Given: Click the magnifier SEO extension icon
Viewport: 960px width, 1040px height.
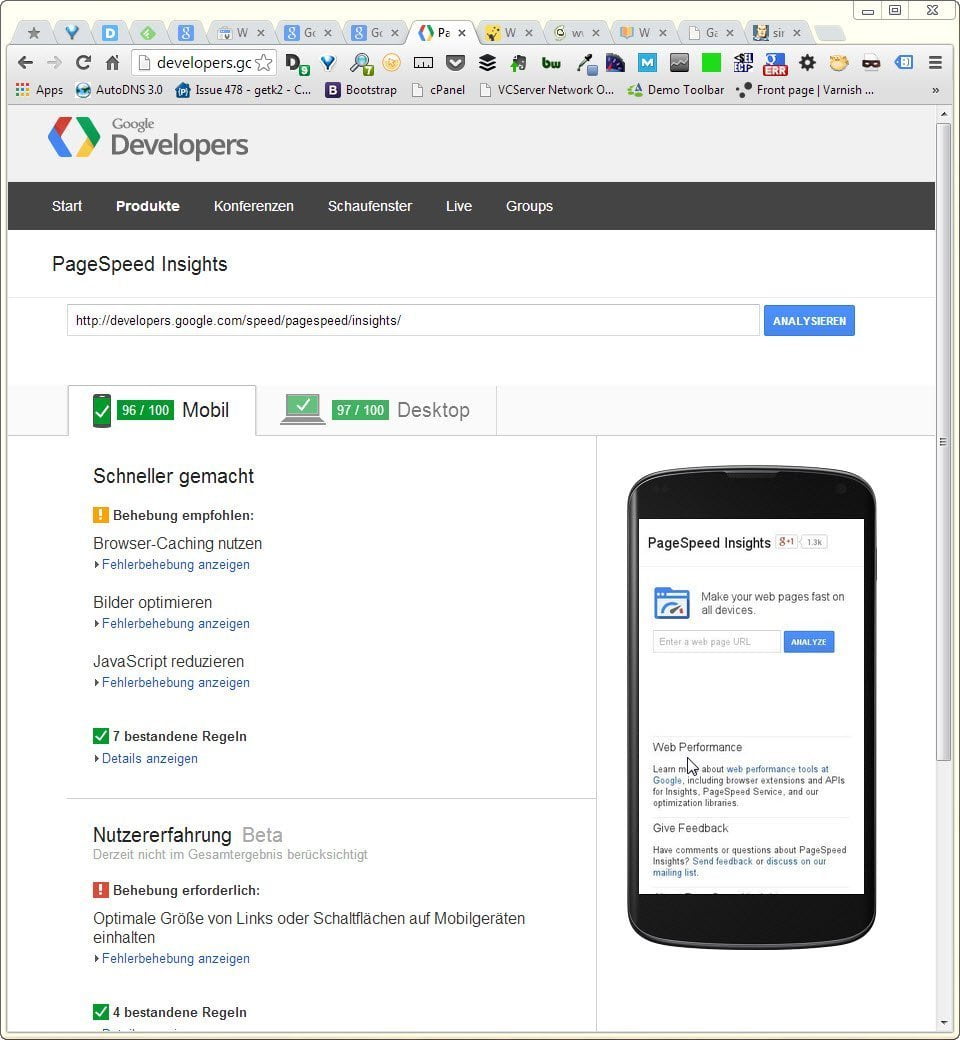Looking at the screenshot, I should pyautogui.click(x=362, y=63).
